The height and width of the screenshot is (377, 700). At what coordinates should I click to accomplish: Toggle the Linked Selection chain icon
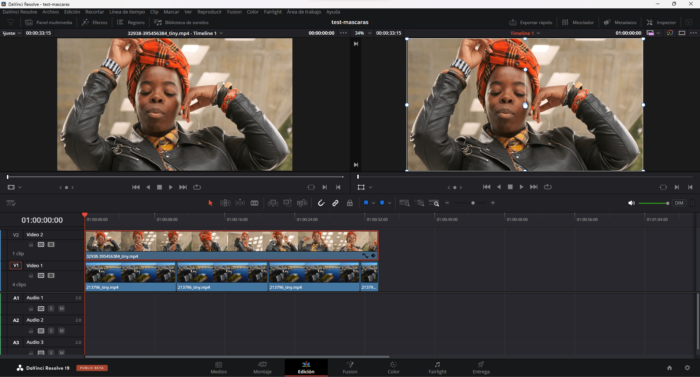click(x=335, y=203)
